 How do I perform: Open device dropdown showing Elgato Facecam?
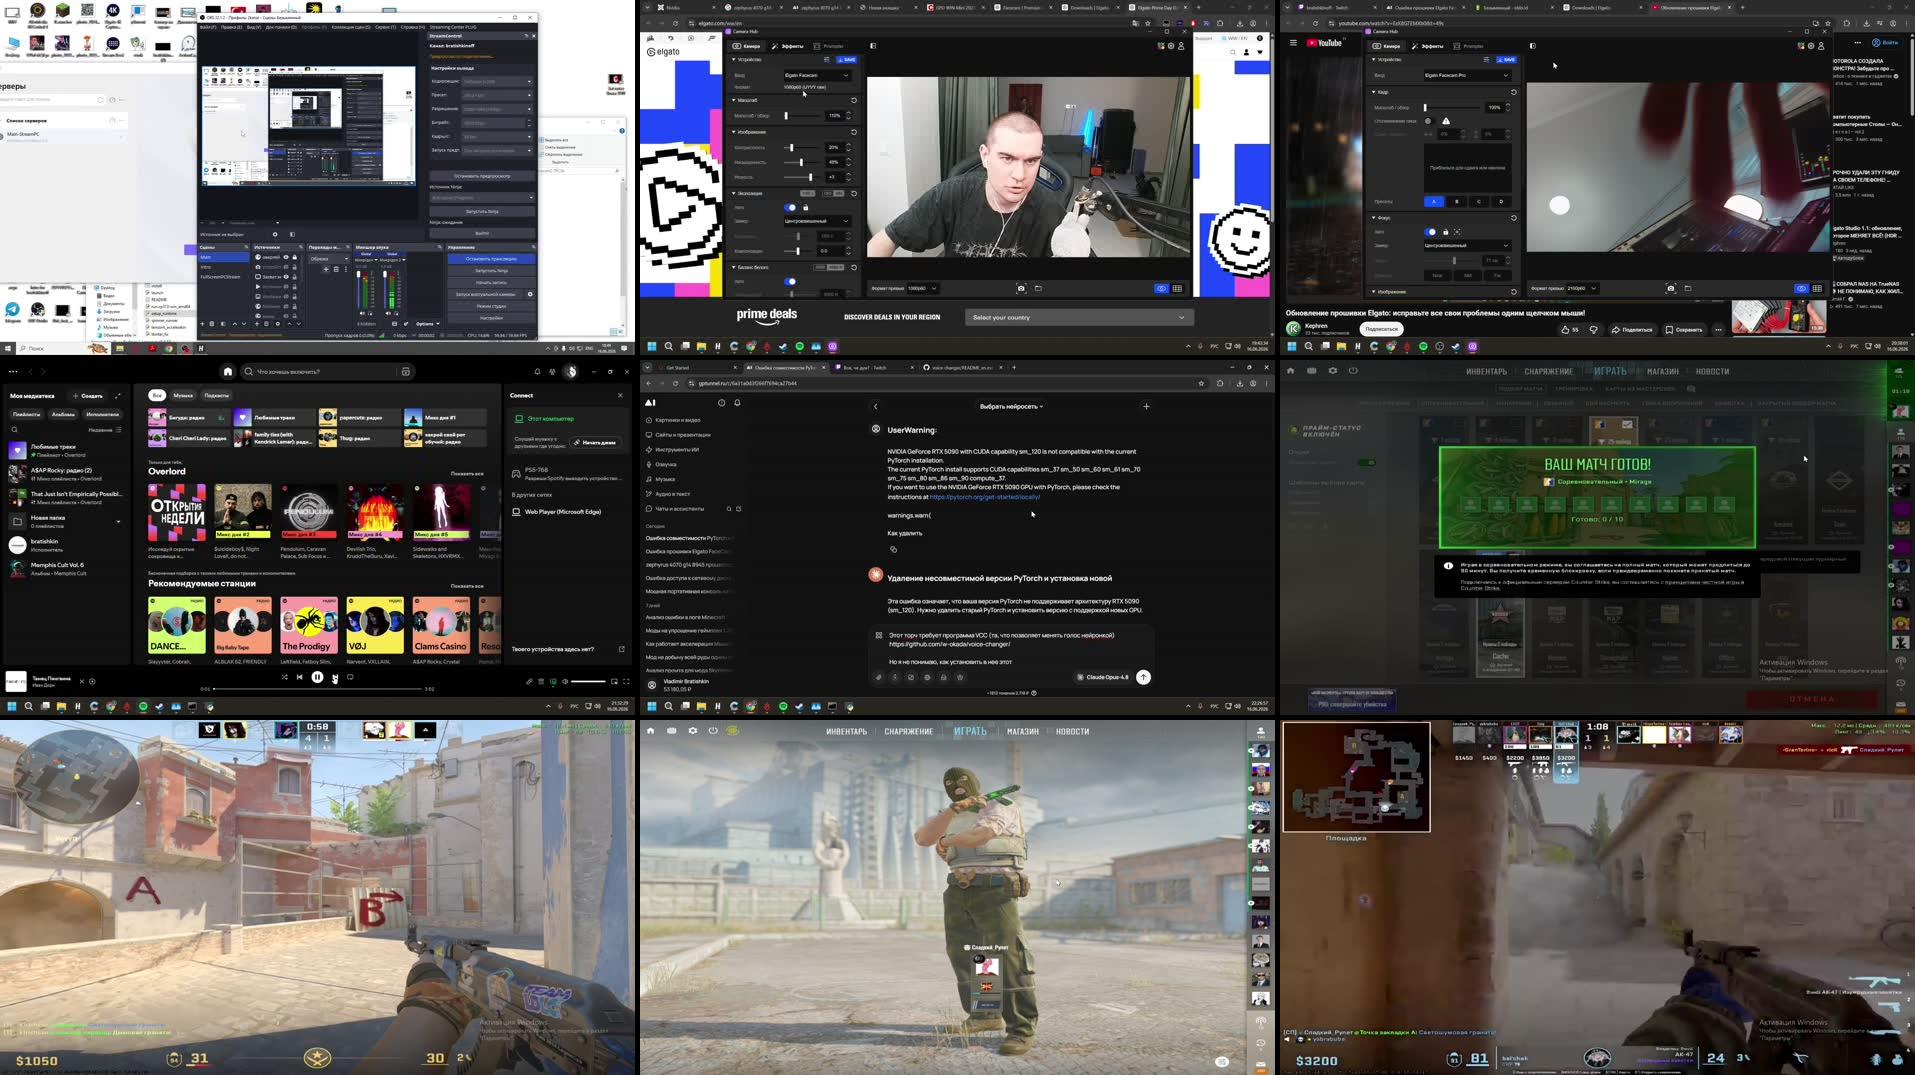(817, 75)
